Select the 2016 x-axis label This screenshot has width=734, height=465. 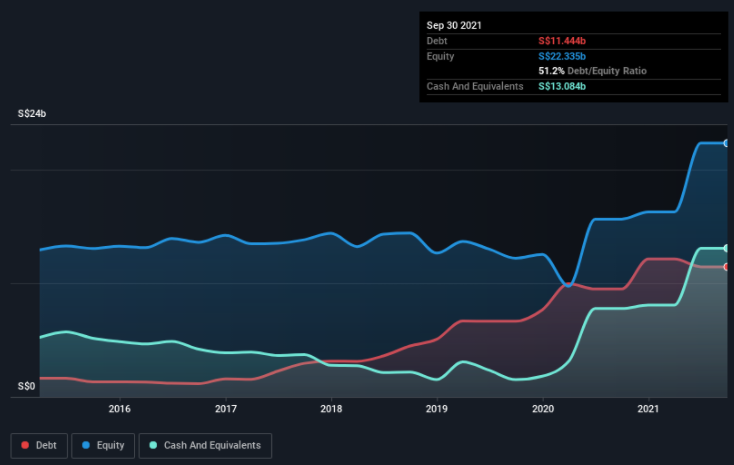coord(120,408)
